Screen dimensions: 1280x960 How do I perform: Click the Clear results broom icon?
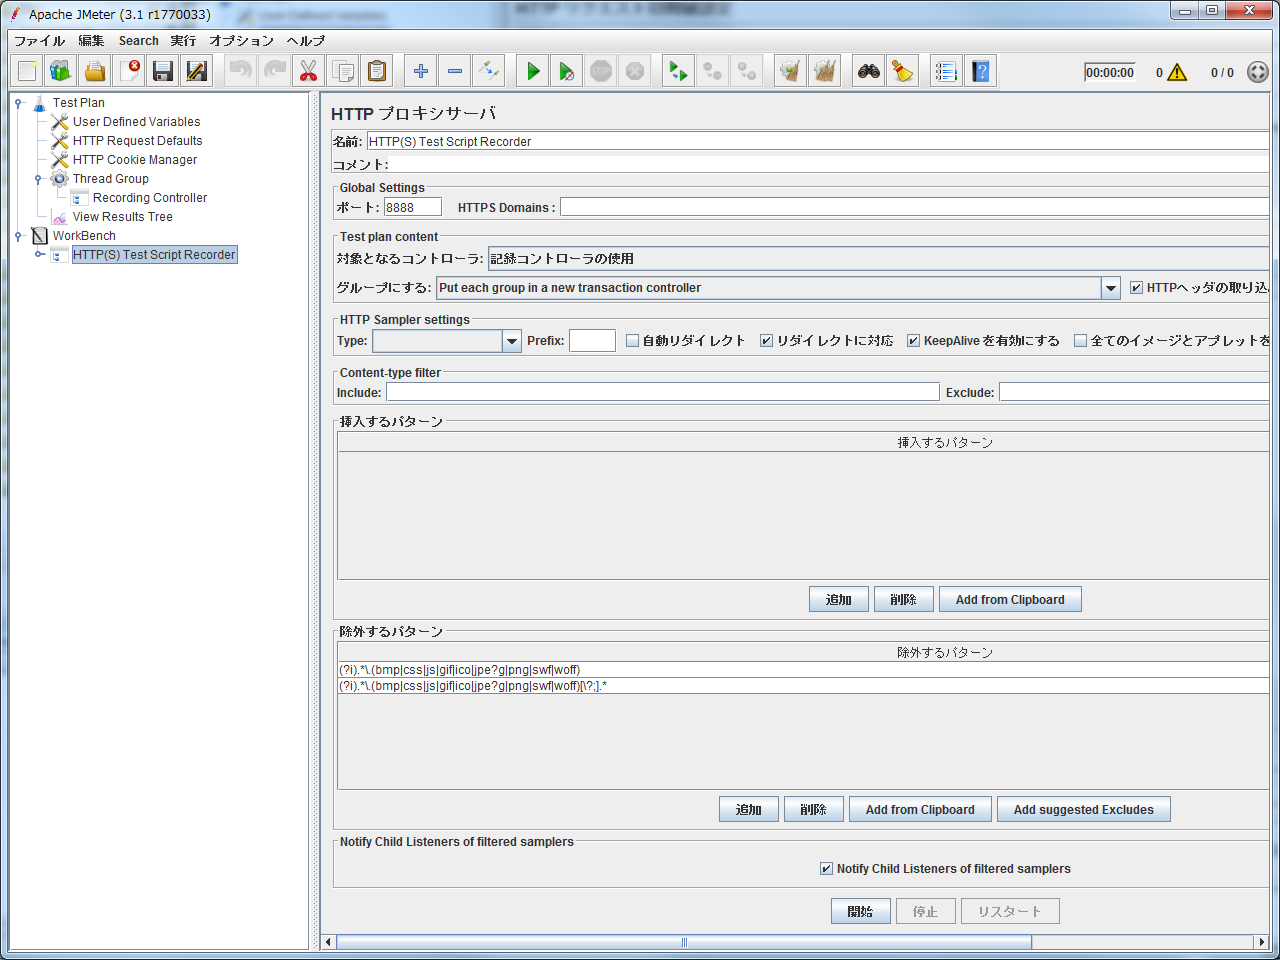coord(791,71)
